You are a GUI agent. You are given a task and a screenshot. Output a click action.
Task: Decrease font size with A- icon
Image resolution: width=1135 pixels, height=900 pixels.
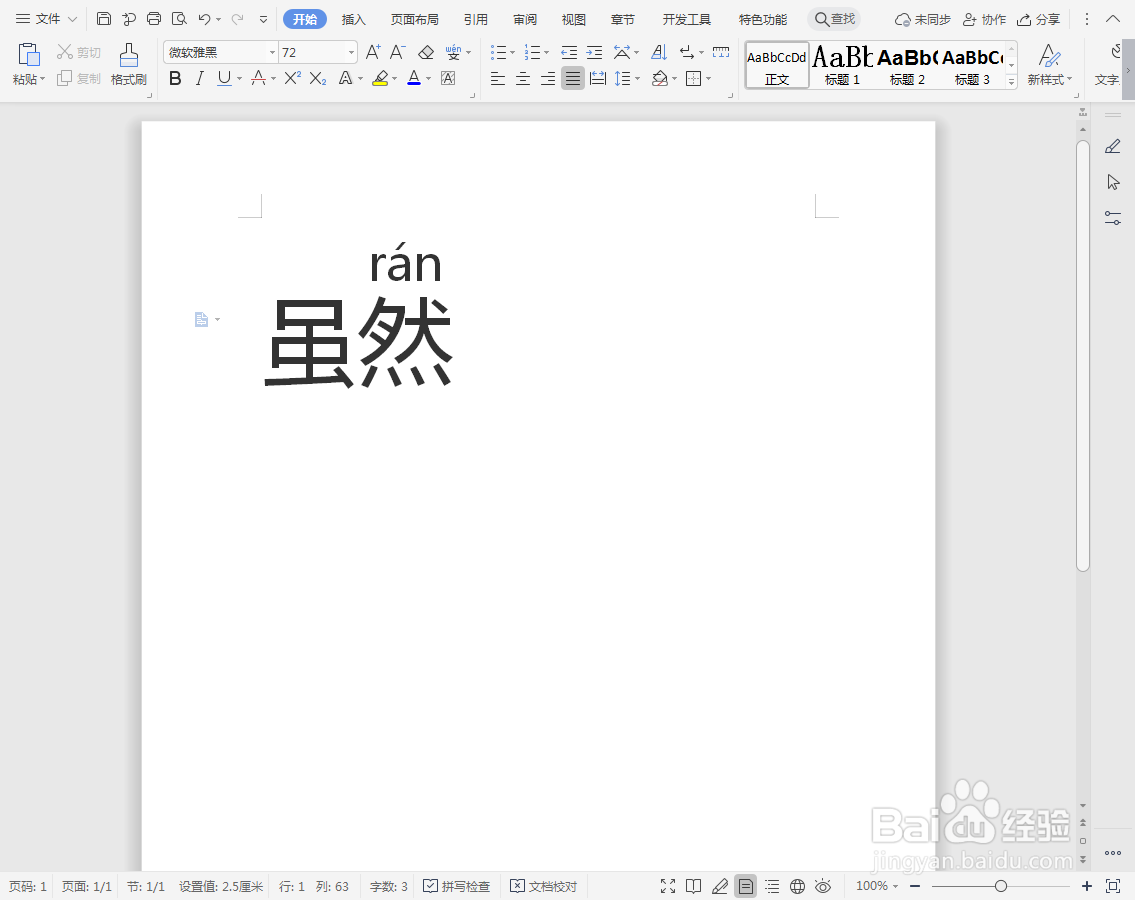click(x=397, y=52)
